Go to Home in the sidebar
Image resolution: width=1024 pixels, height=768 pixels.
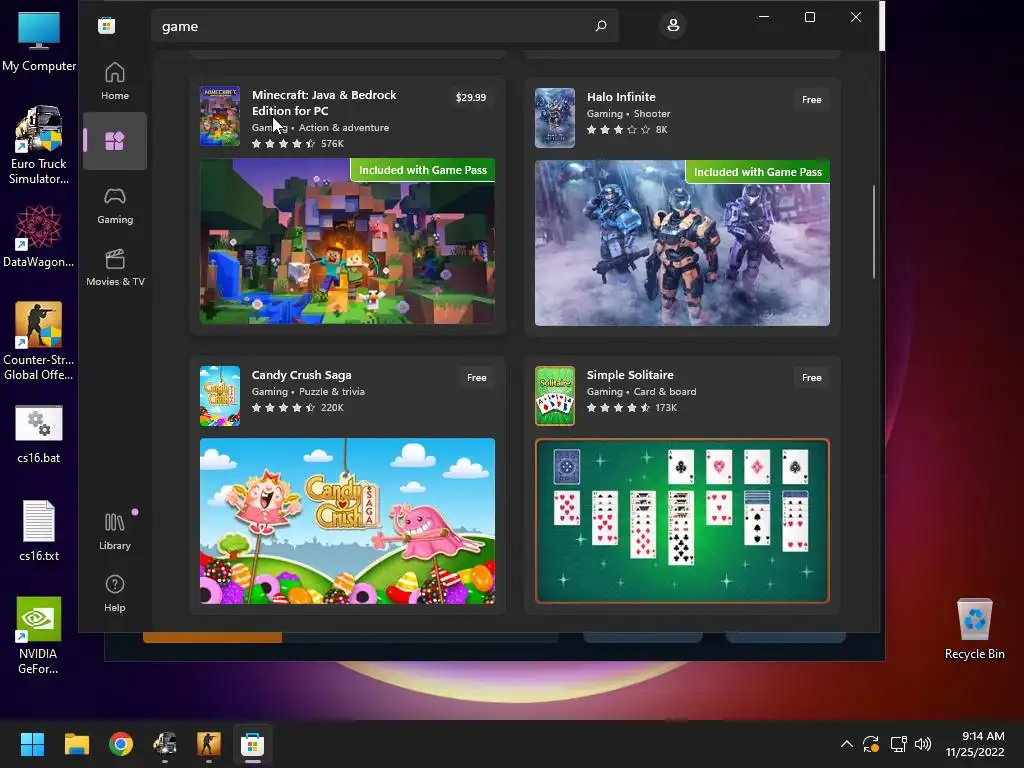click(115, 81)
